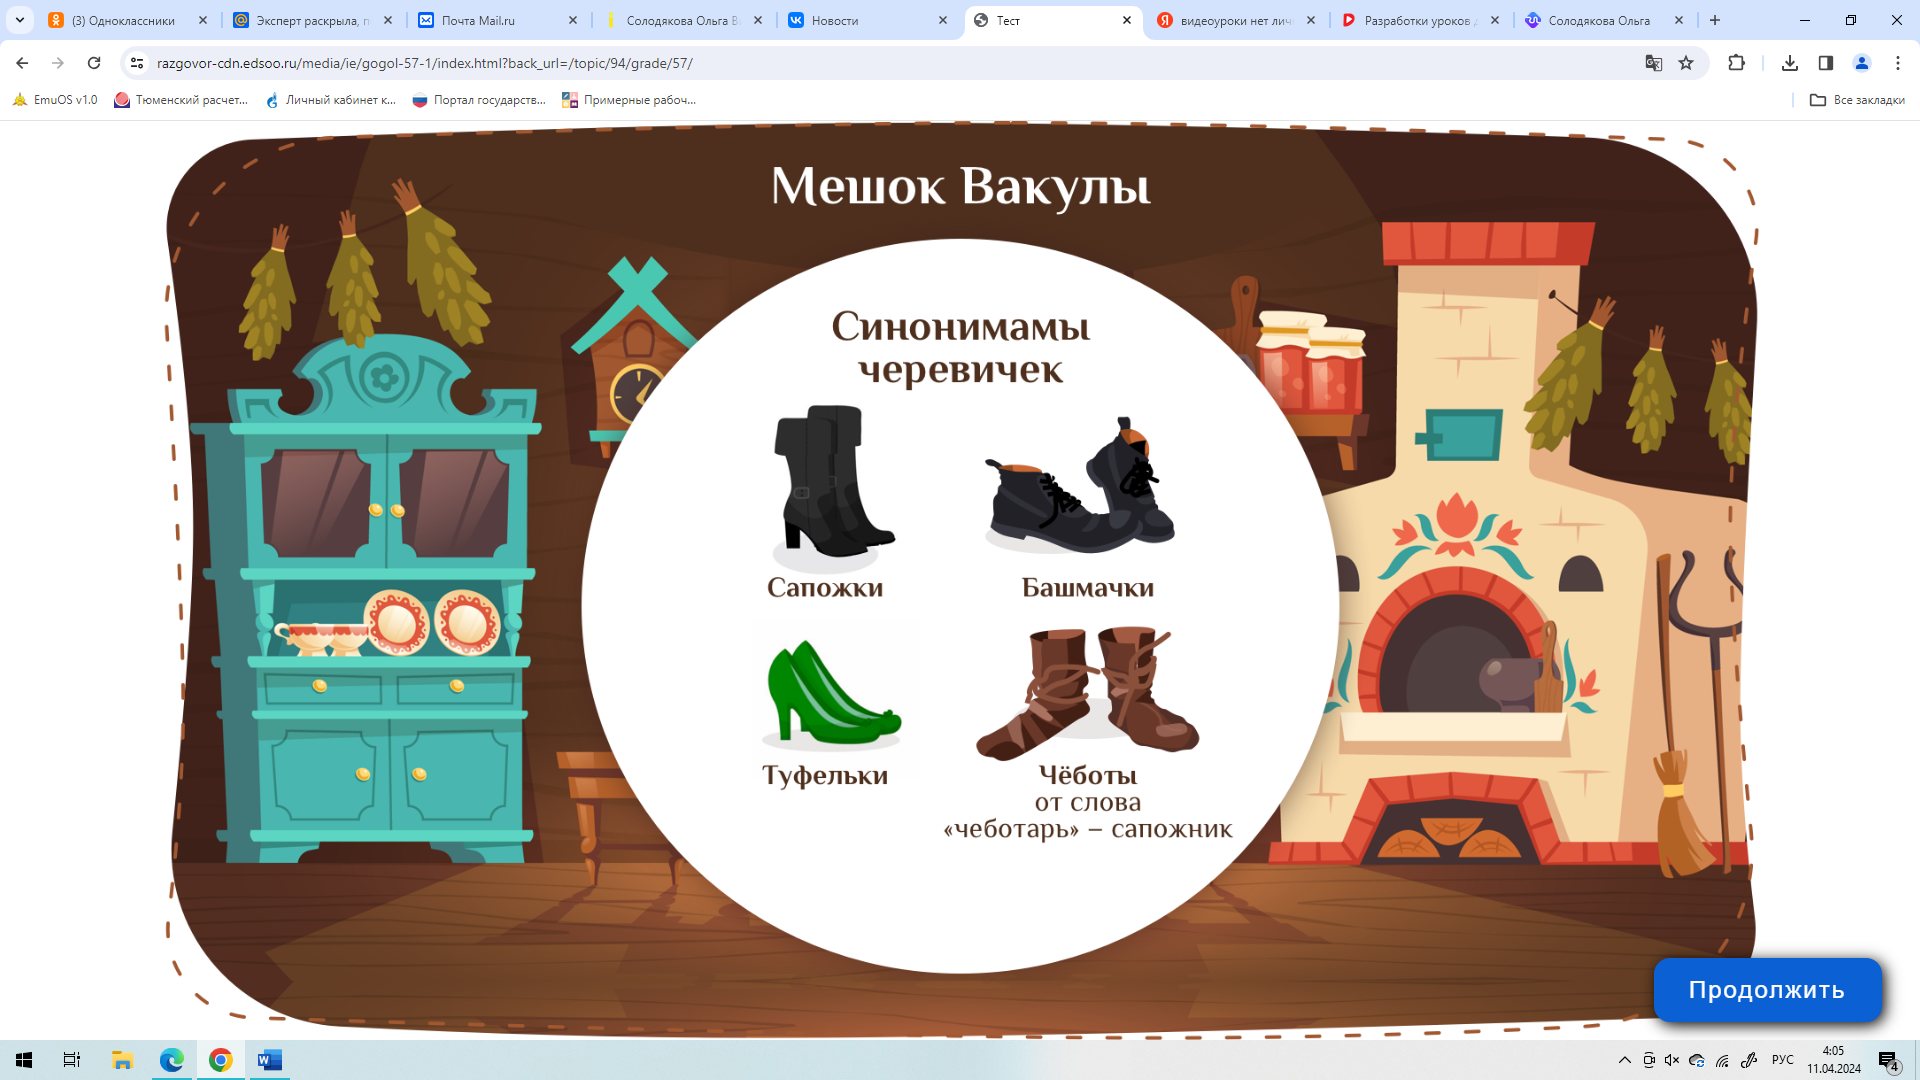Open the Личный кабинет bookmark
The width and height of the screenshot is (1920, 1080).
(331, 100)
